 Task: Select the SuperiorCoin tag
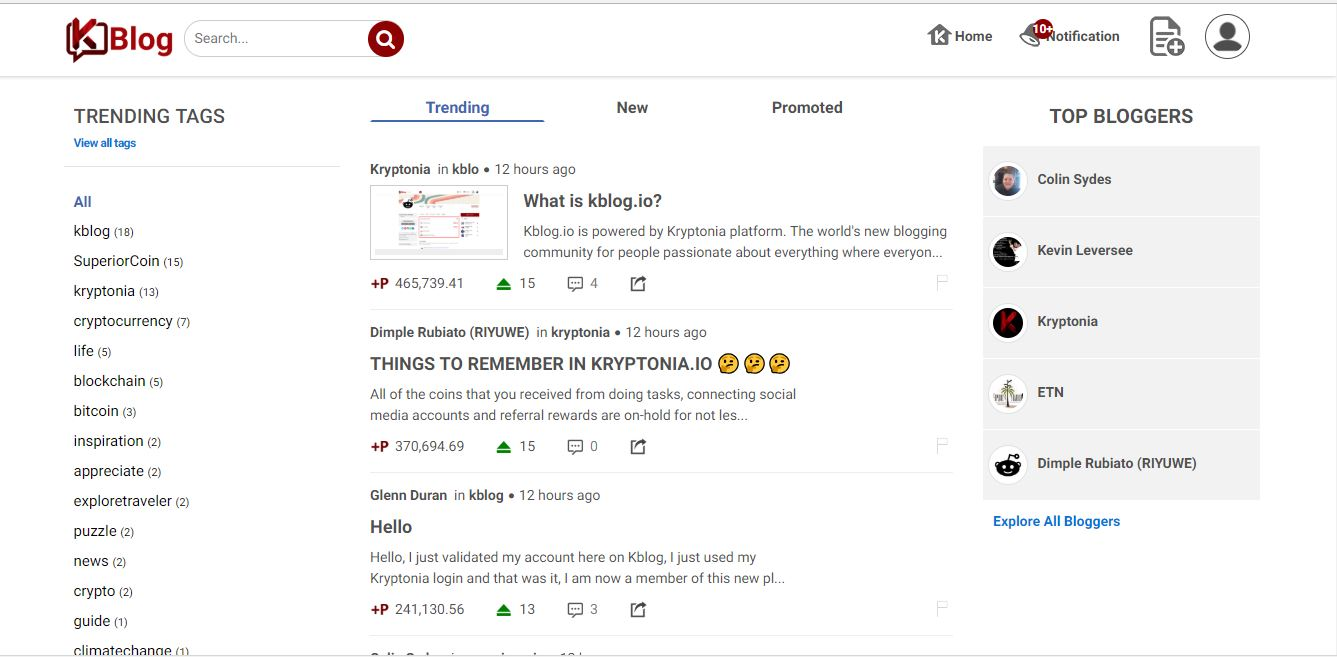click(128, 261)
